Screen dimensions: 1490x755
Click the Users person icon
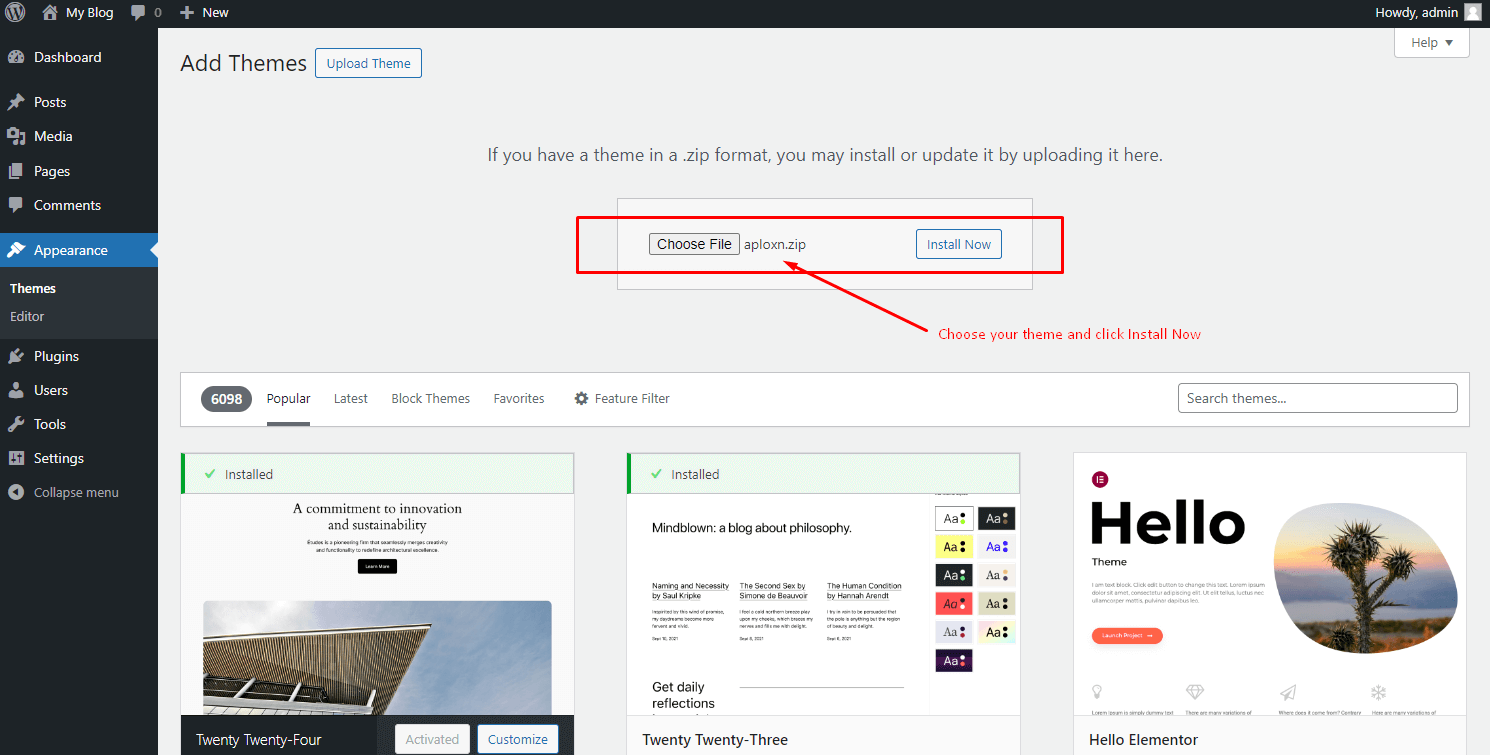[x=16, y=390]
